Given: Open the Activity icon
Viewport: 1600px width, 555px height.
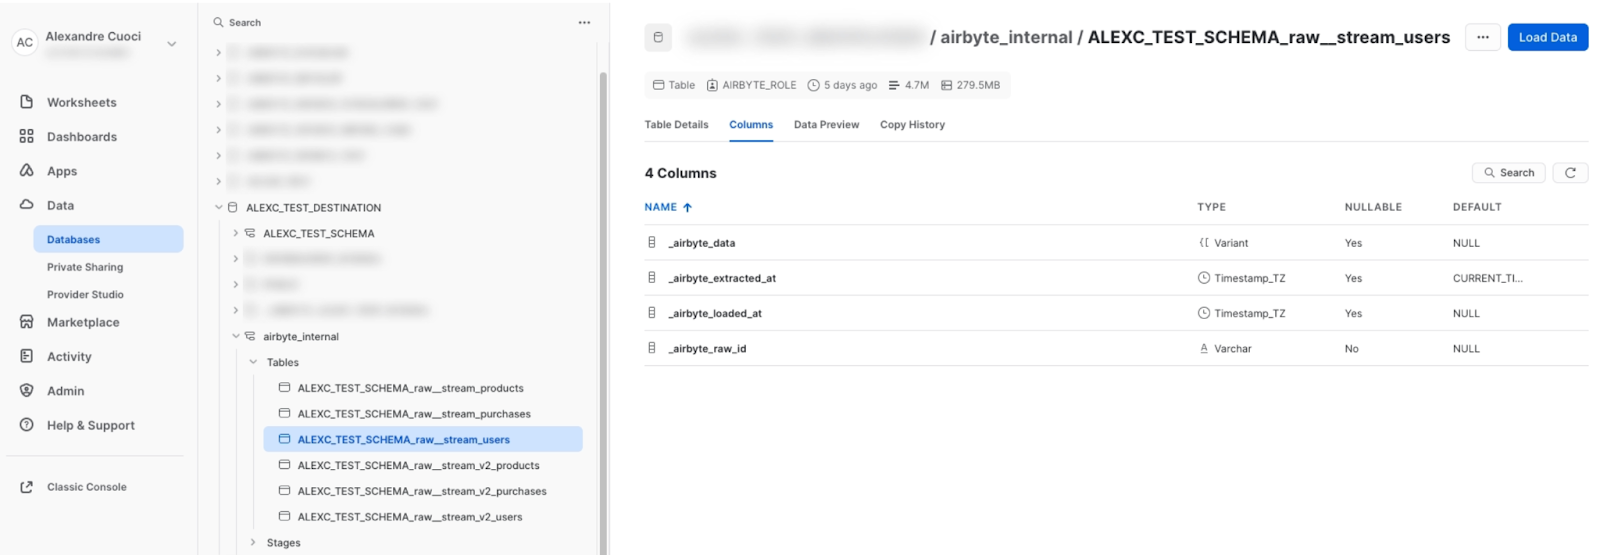Looking at the screenshot, I should coord(27,356).
